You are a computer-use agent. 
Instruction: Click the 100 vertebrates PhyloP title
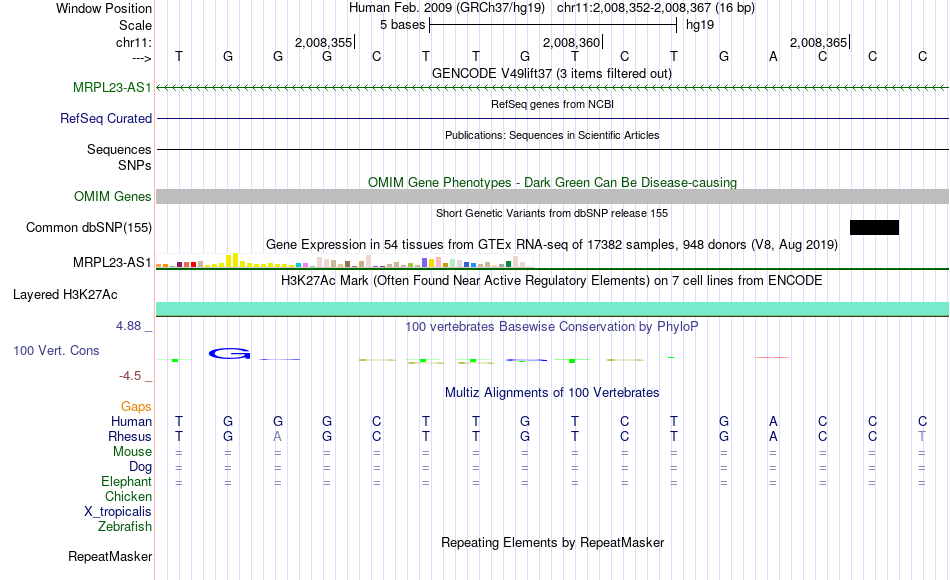tap(552, 327)
